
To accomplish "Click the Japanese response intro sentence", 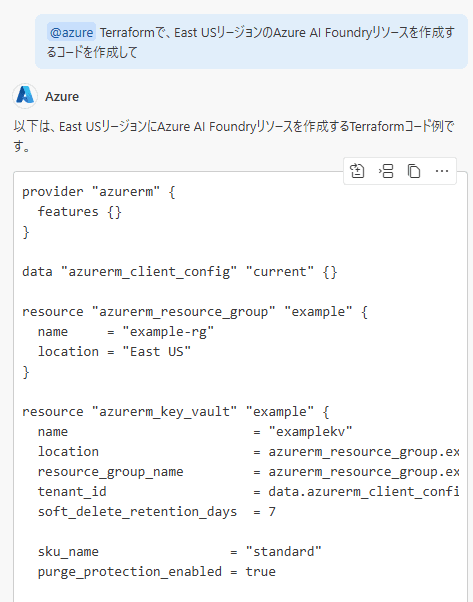I will coord(234,136).
